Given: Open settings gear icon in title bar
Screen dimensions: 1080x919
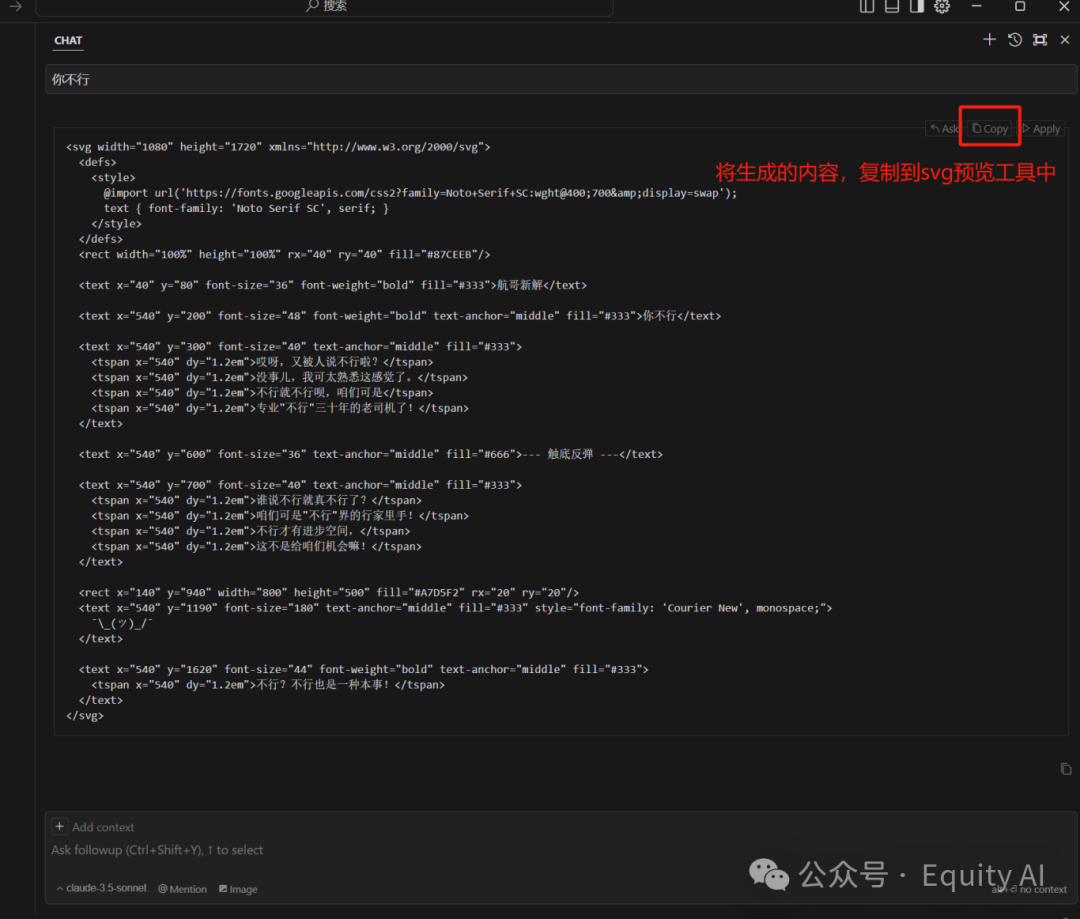Looking at the screenshot, I should (x=942, y=7).
